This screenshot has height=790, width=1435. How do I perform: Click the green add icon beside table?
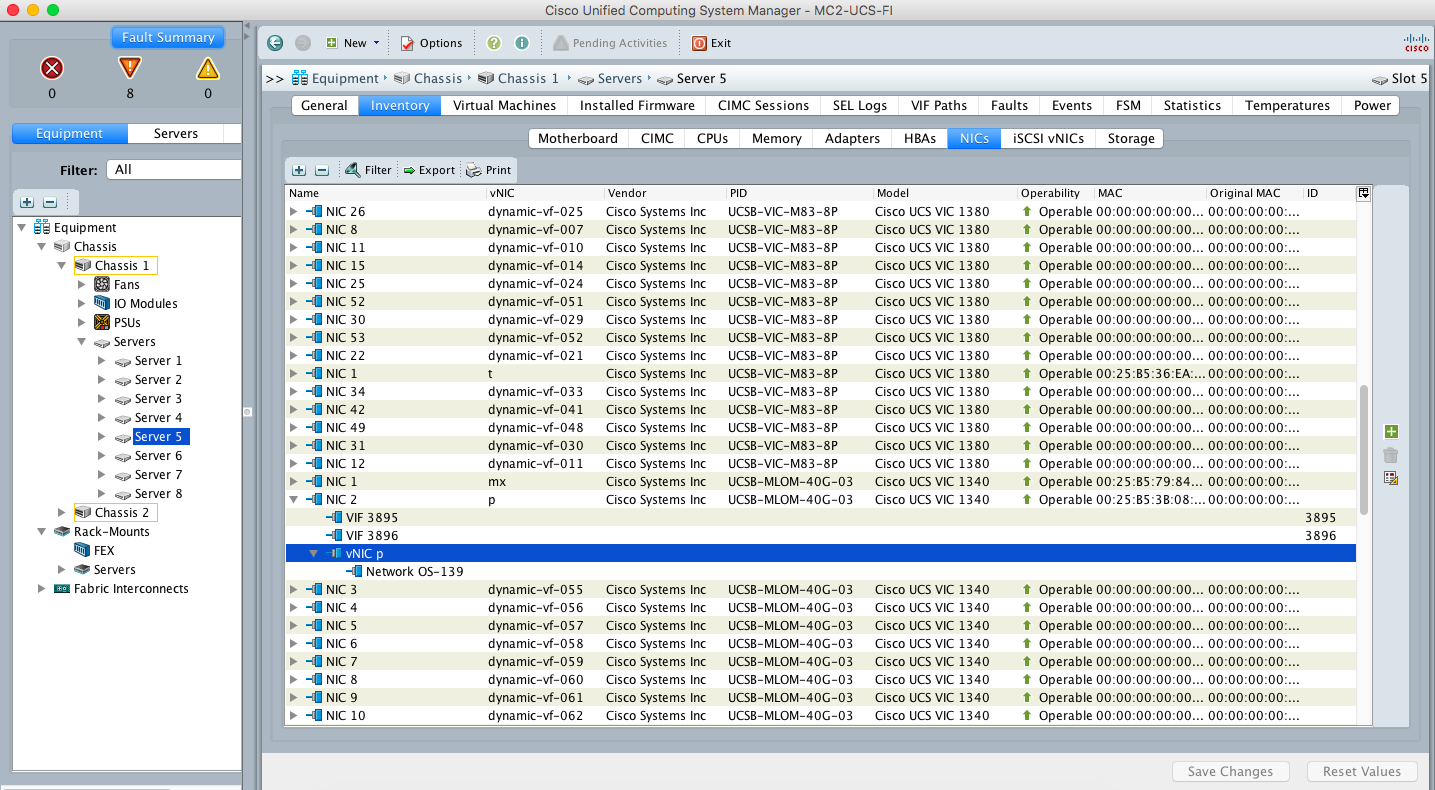[x=1390, y=432]
